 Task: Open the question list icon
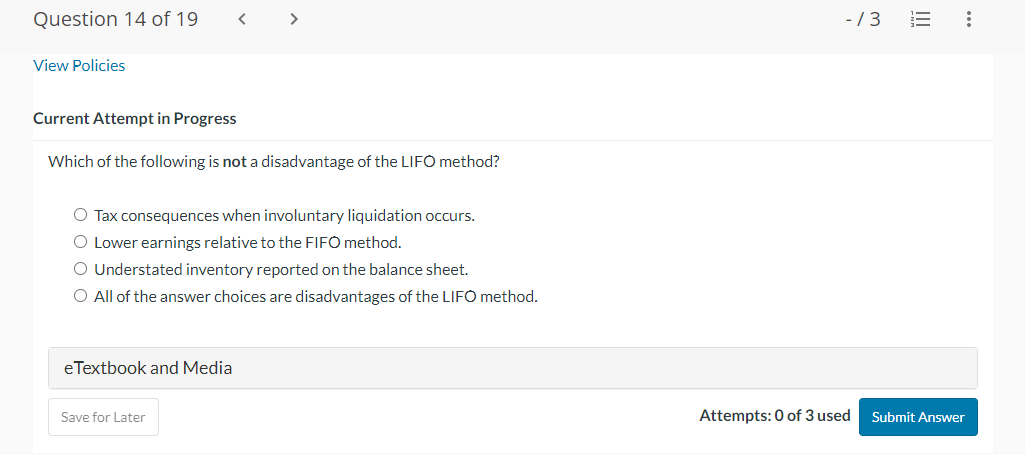(919, 19)
